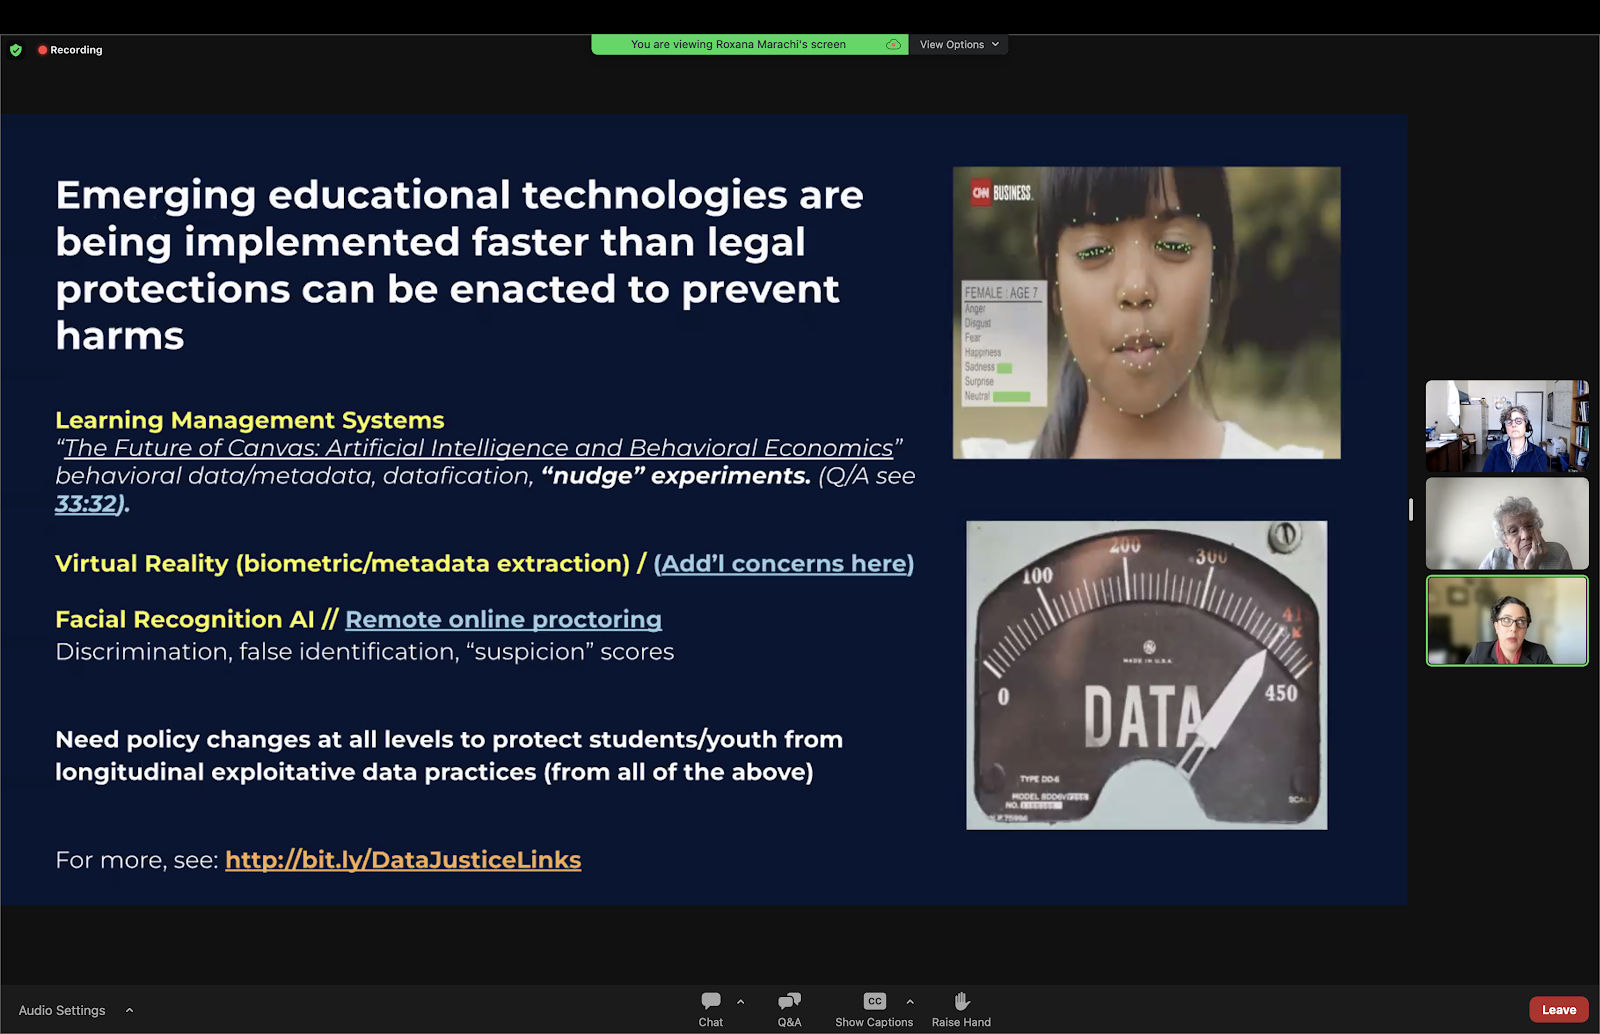Click the red Recording indicator
The image size is (1600, 1034).
click(x=70, y=50)
